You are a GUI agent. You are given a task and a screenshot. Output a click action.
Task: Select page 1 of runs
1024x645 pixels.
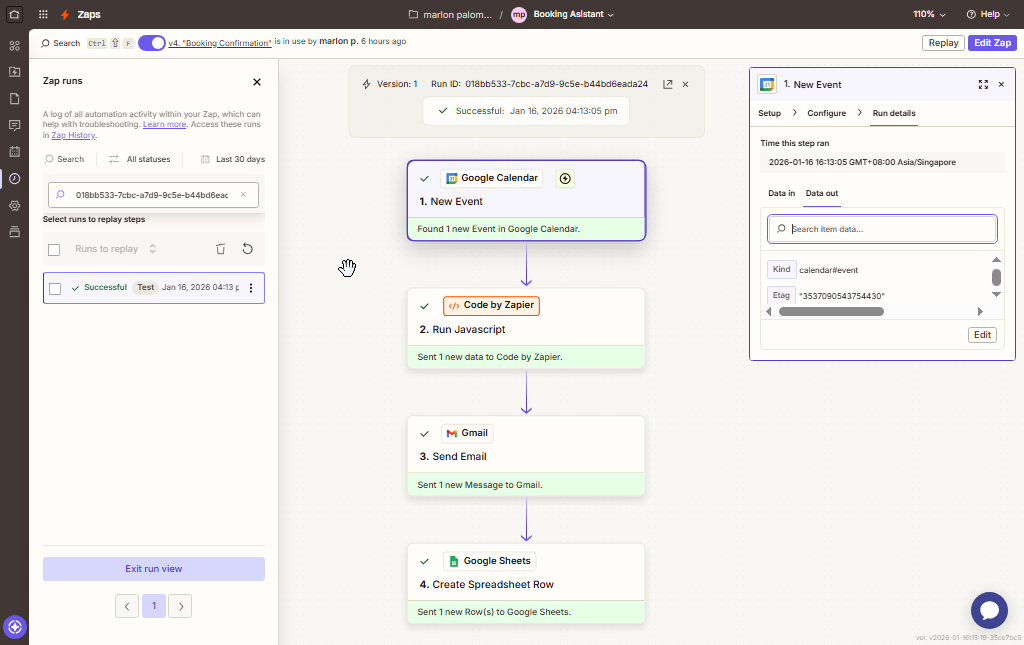pos(154,606)
